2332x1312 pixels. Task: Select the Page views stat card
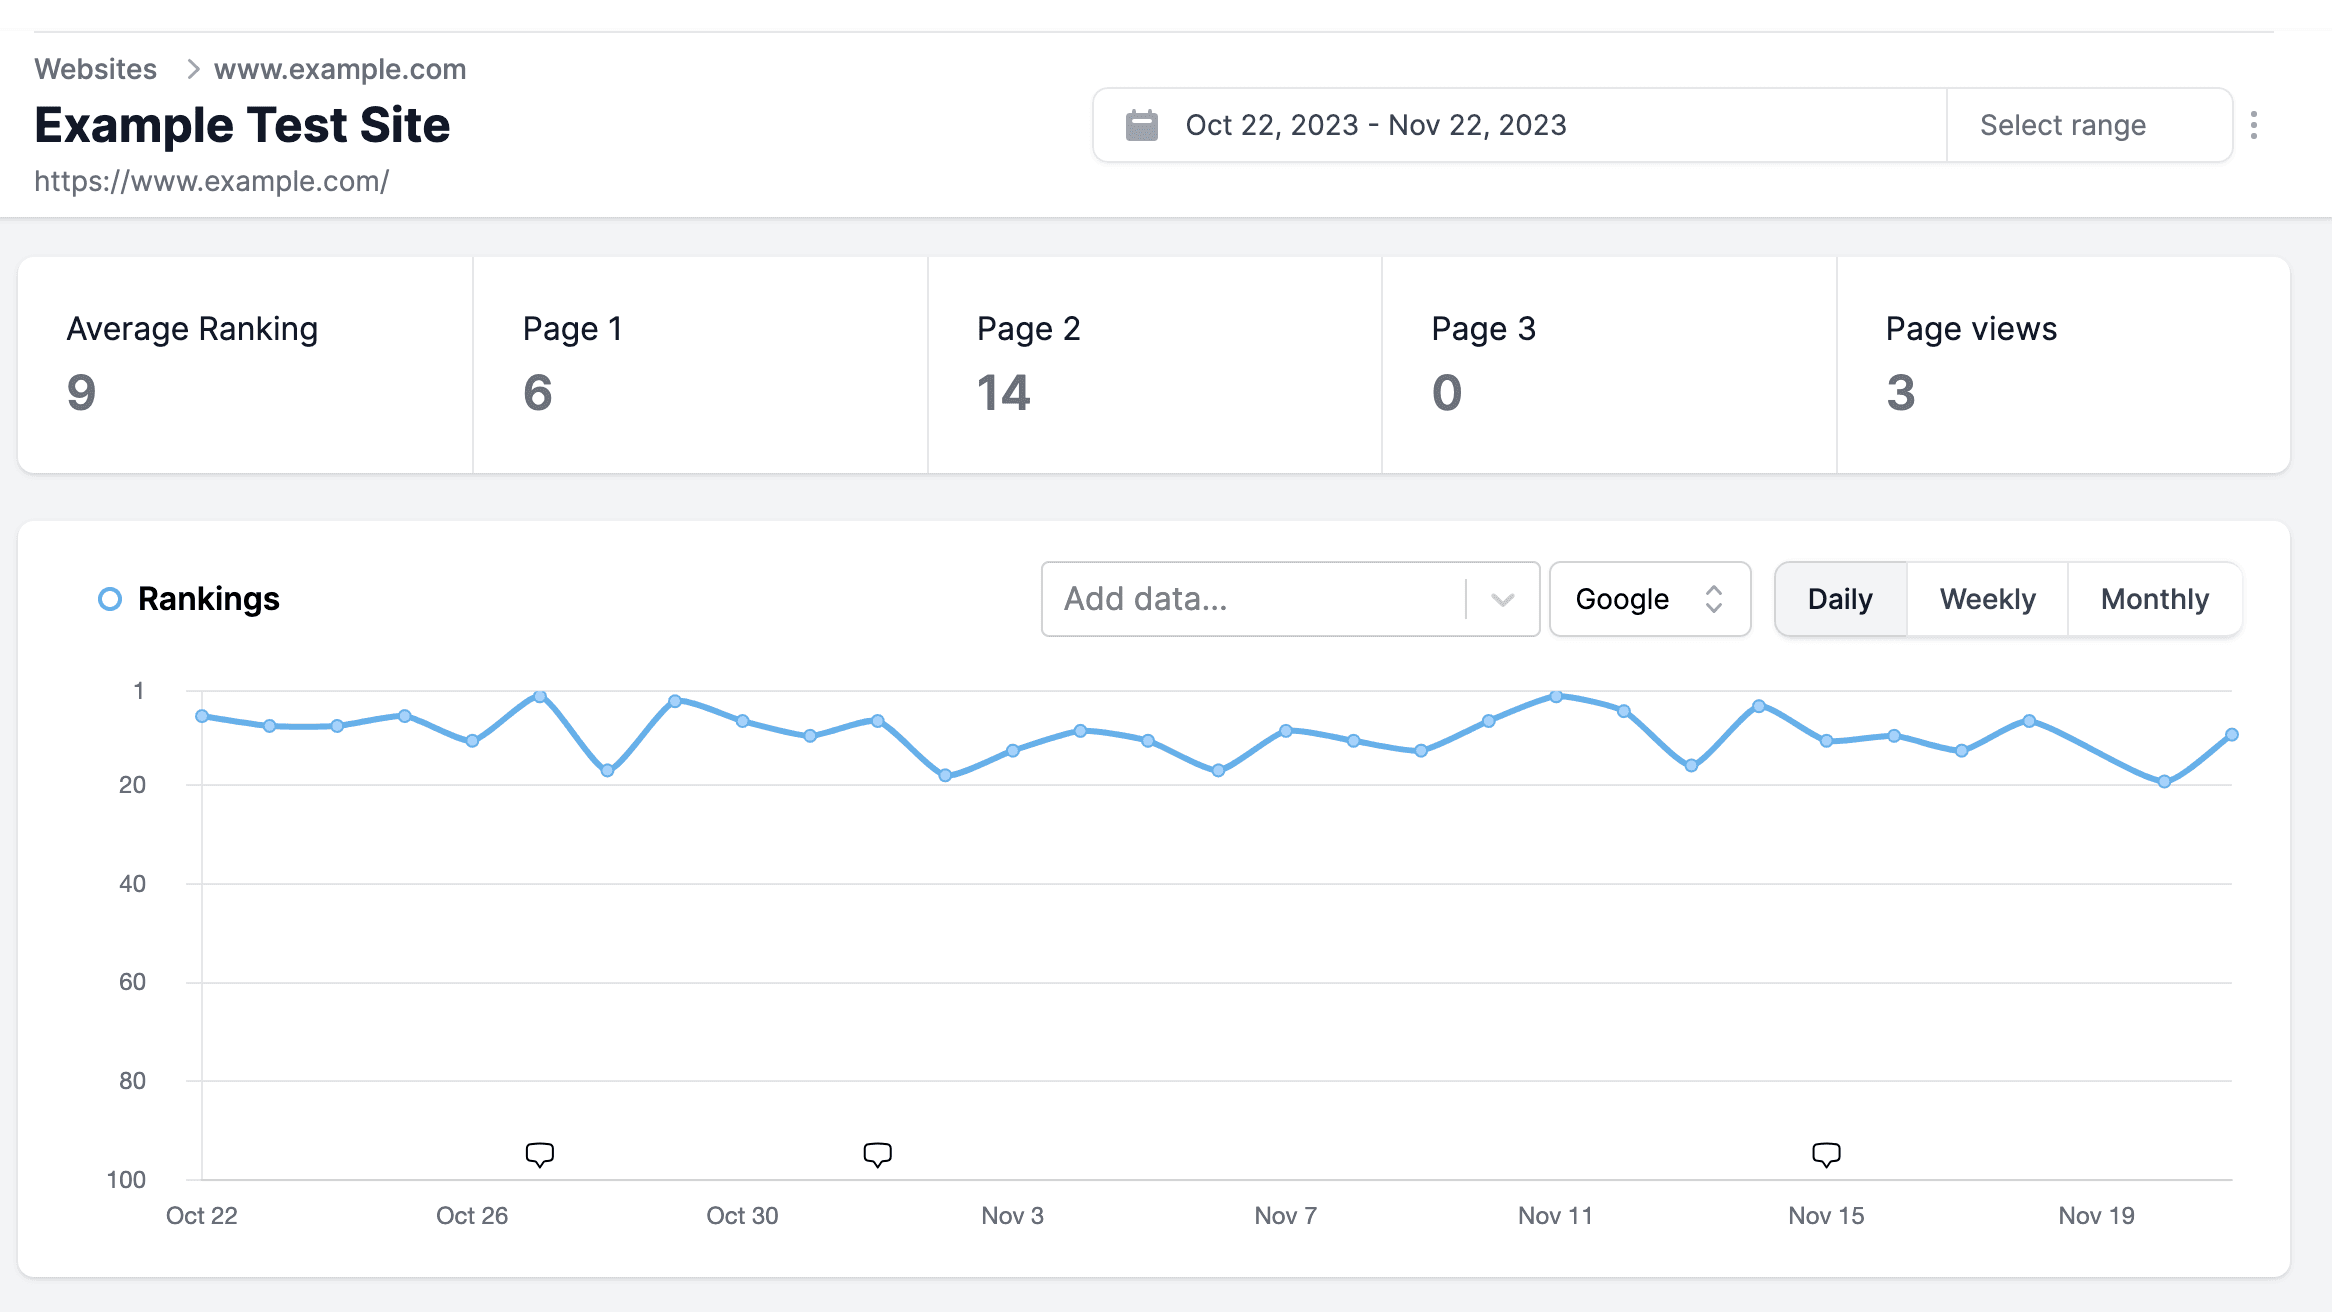pyautogui.click(x=2062, y=365)
